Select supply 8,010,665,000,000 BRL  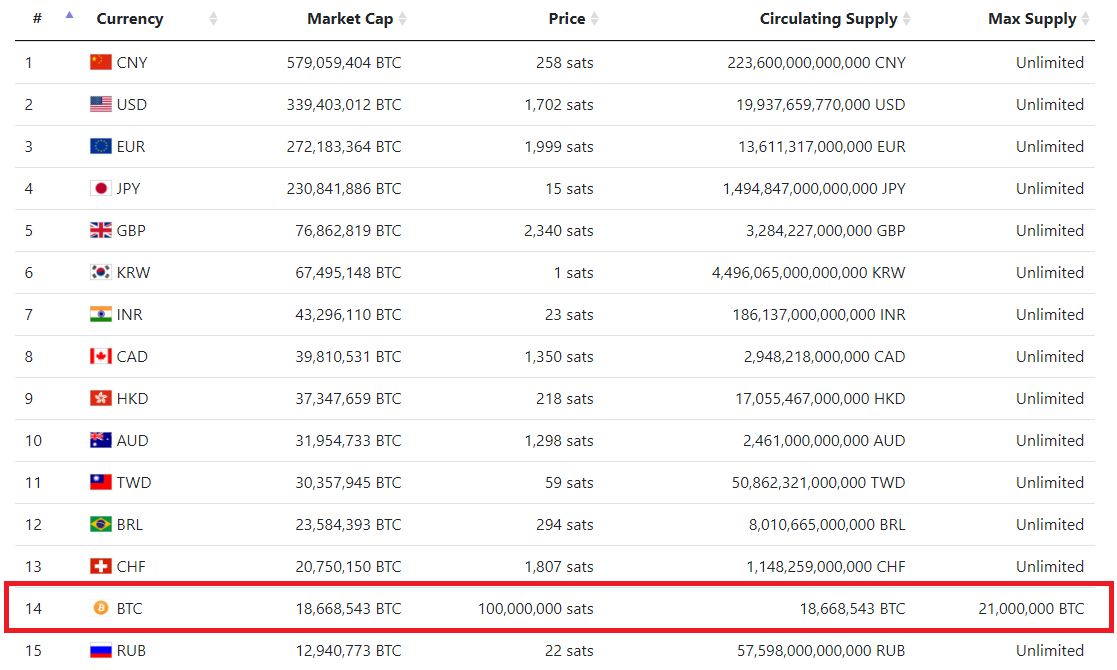827,525
